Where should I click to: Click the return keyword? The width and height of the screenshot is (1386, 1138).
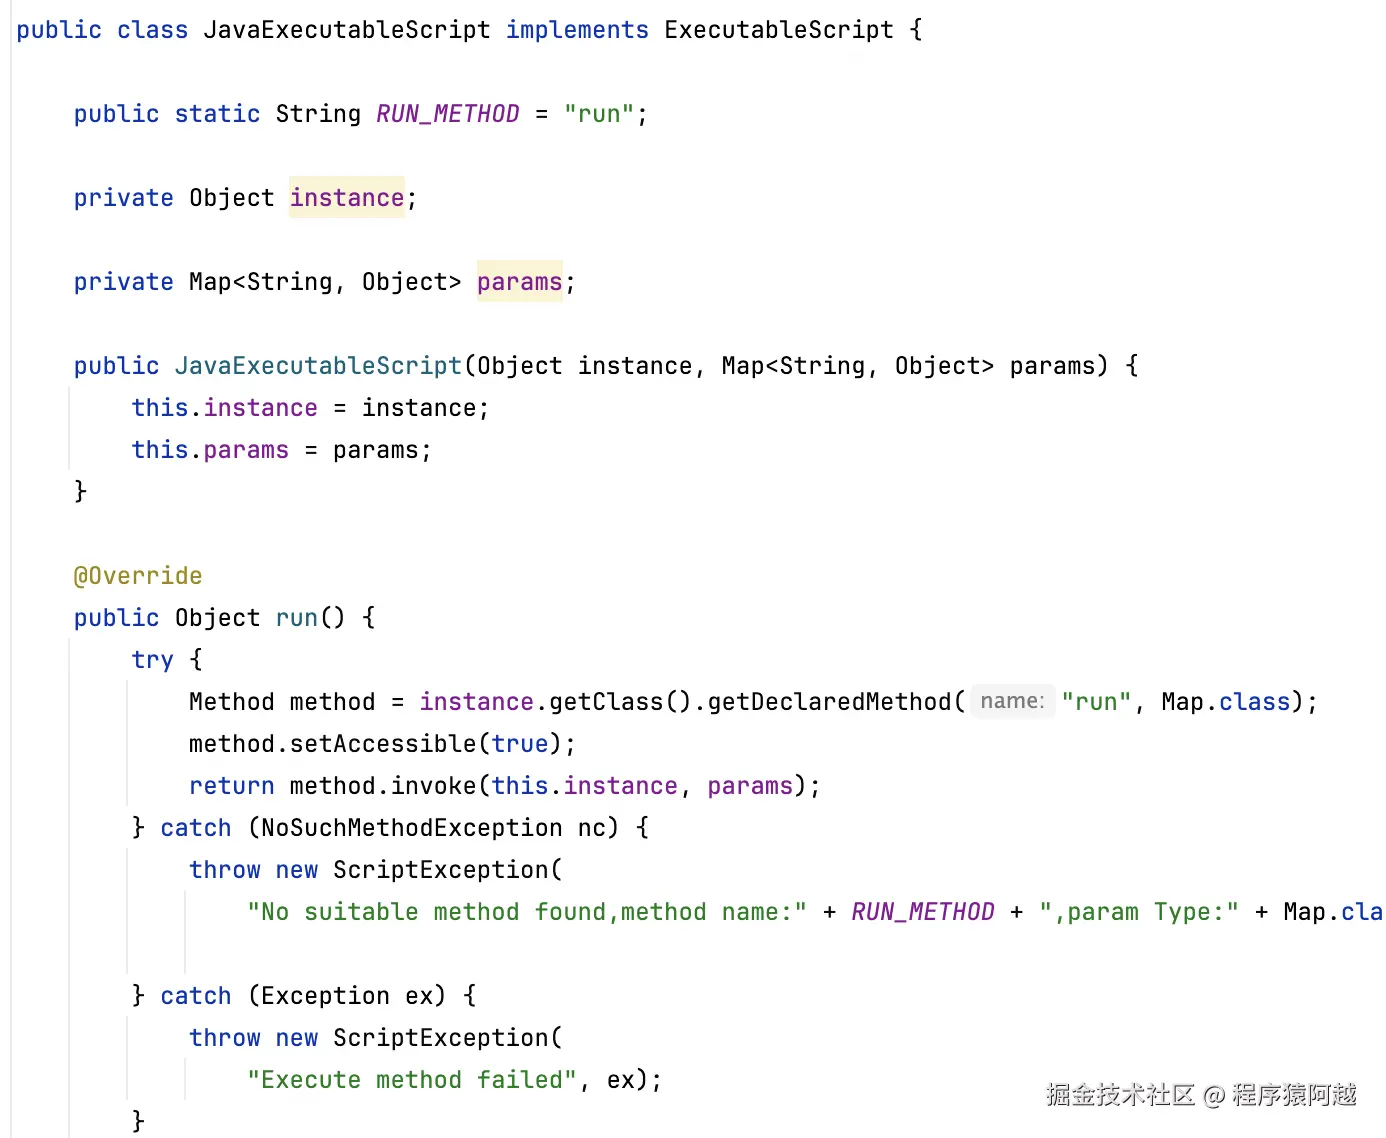point(231,786)
